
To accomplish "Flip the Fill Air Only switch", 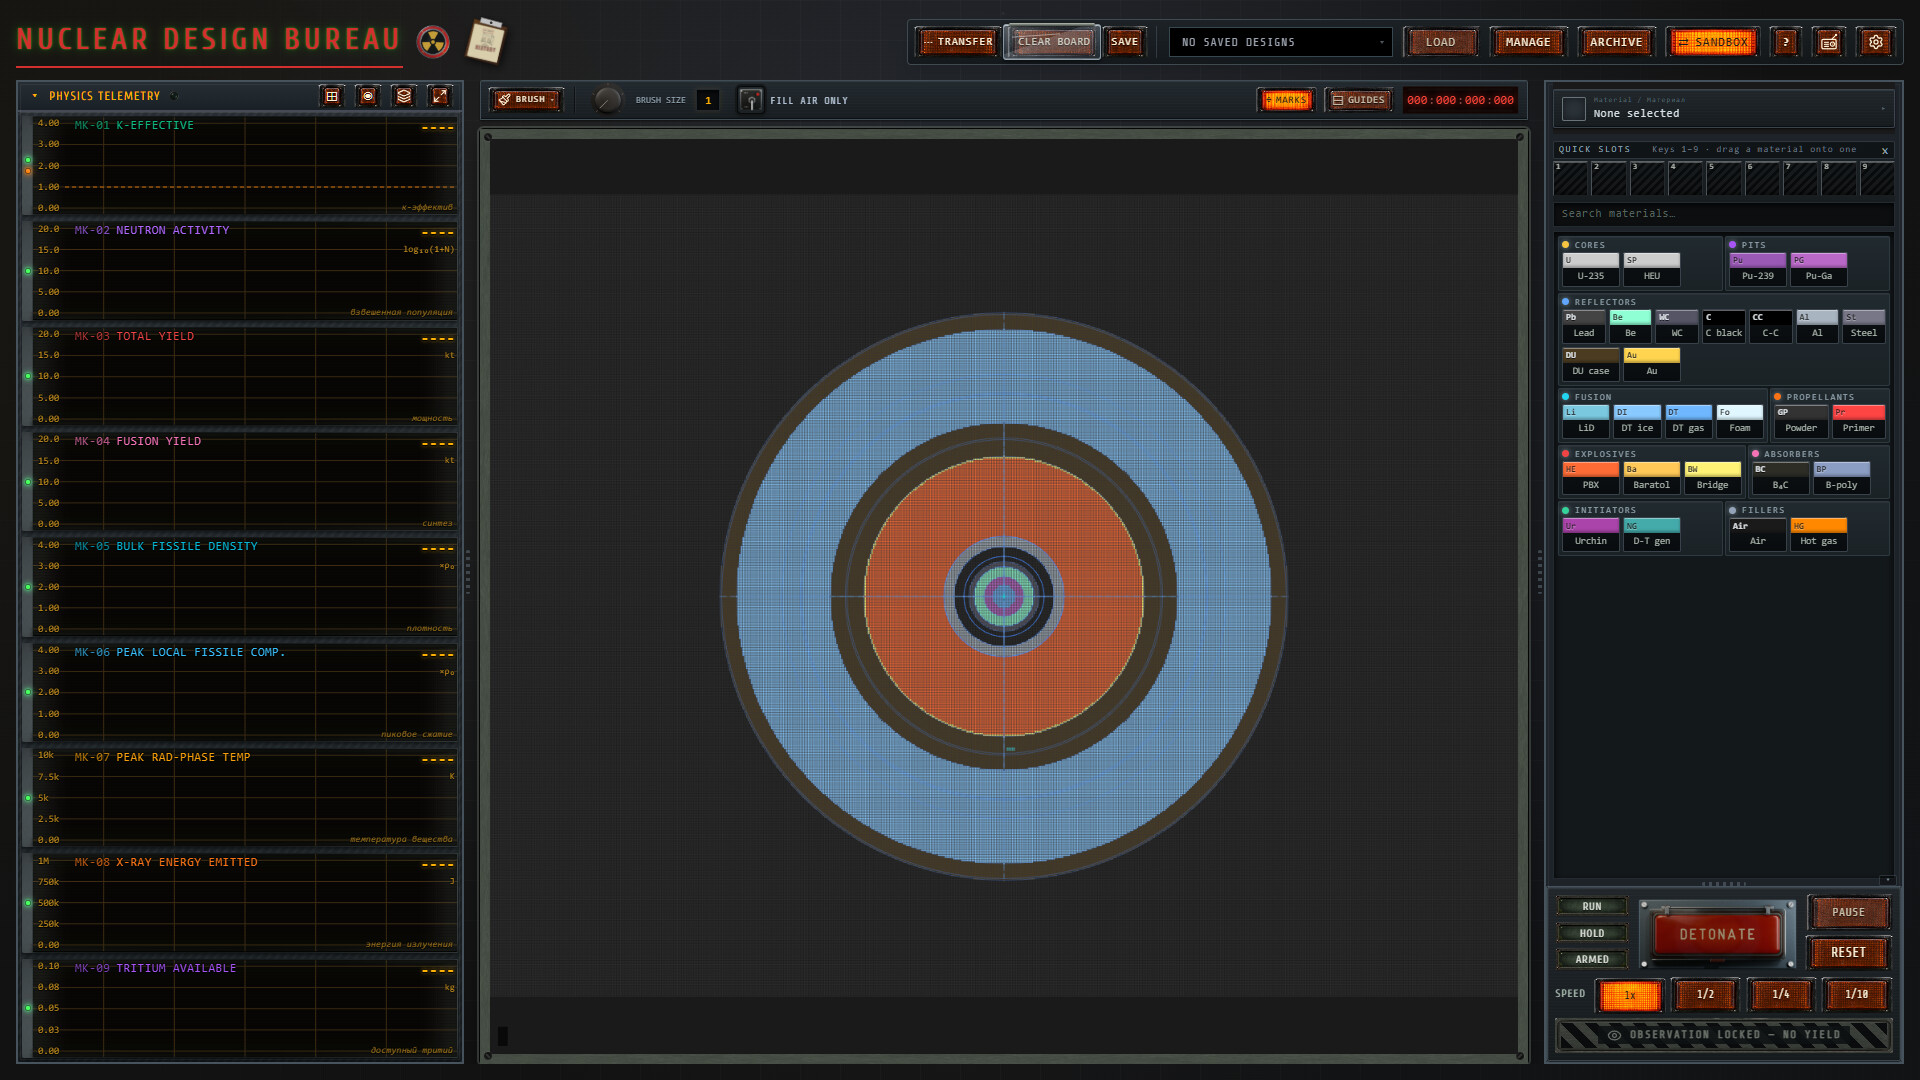I will (x=750, y=100).
